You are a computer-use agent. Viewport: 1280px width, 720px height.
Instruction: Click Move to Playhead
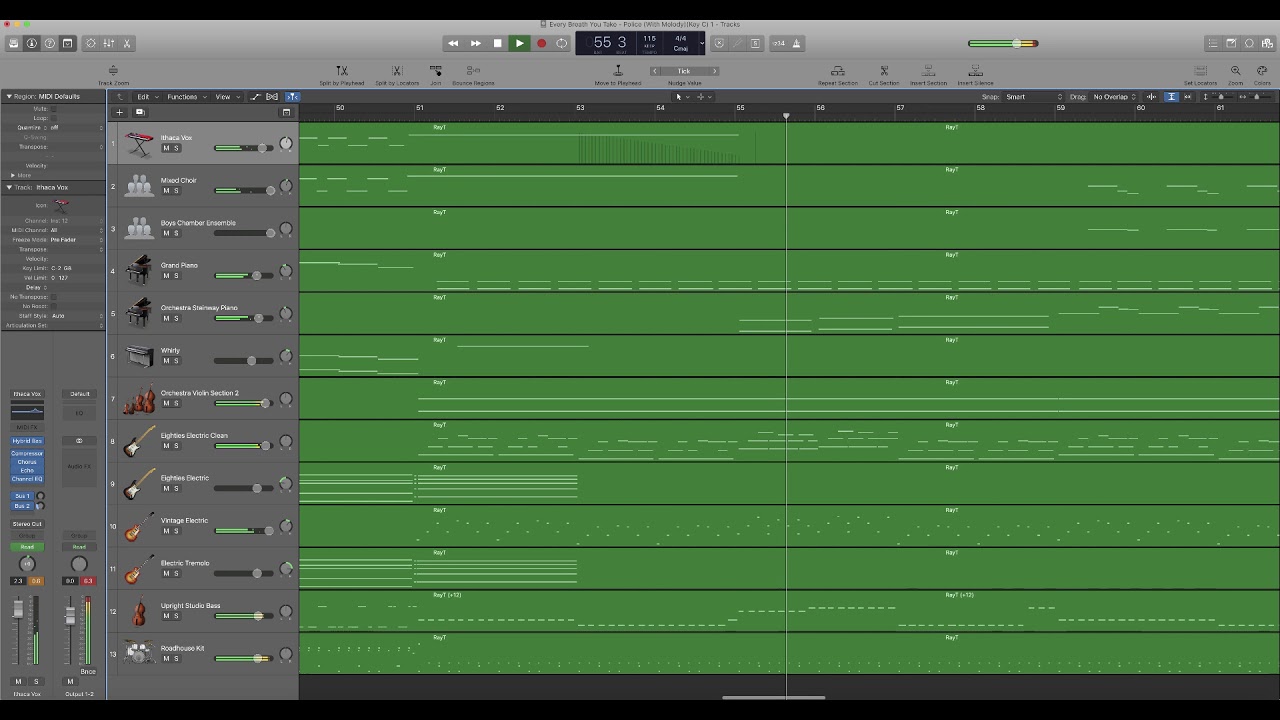(618, 75)
